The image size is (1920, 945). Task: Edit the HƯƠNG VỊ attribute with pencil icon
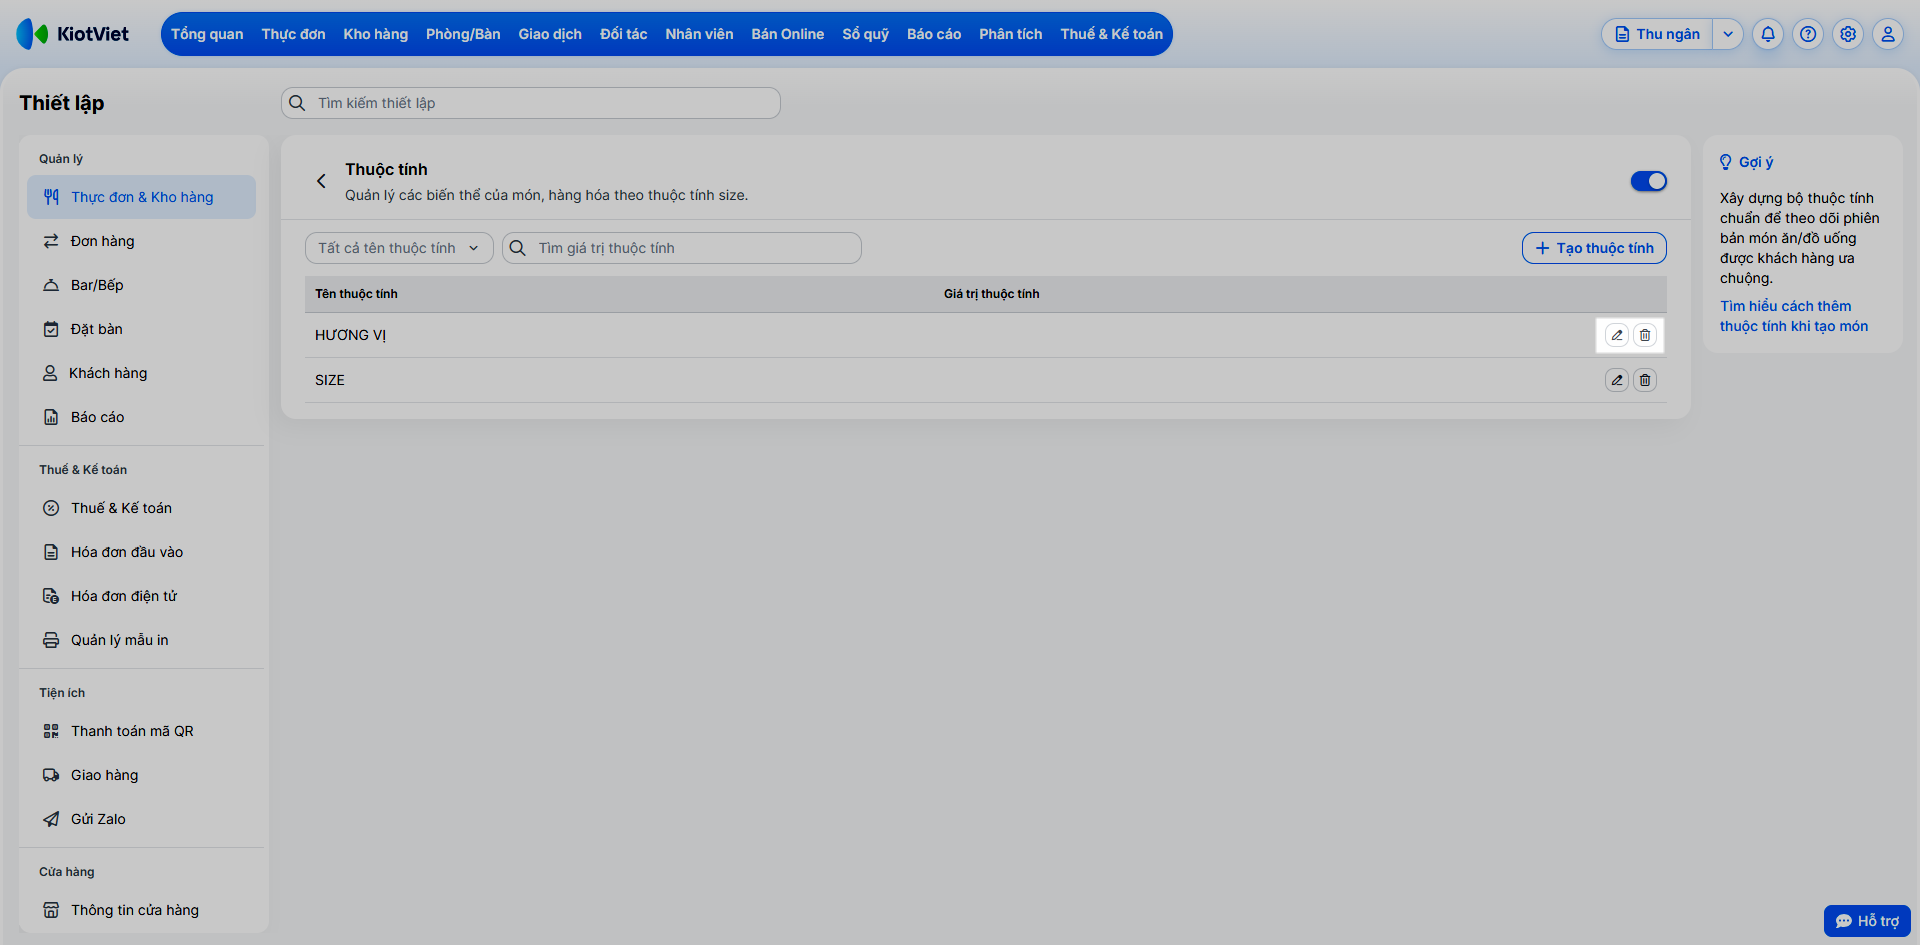point(1617,335)
